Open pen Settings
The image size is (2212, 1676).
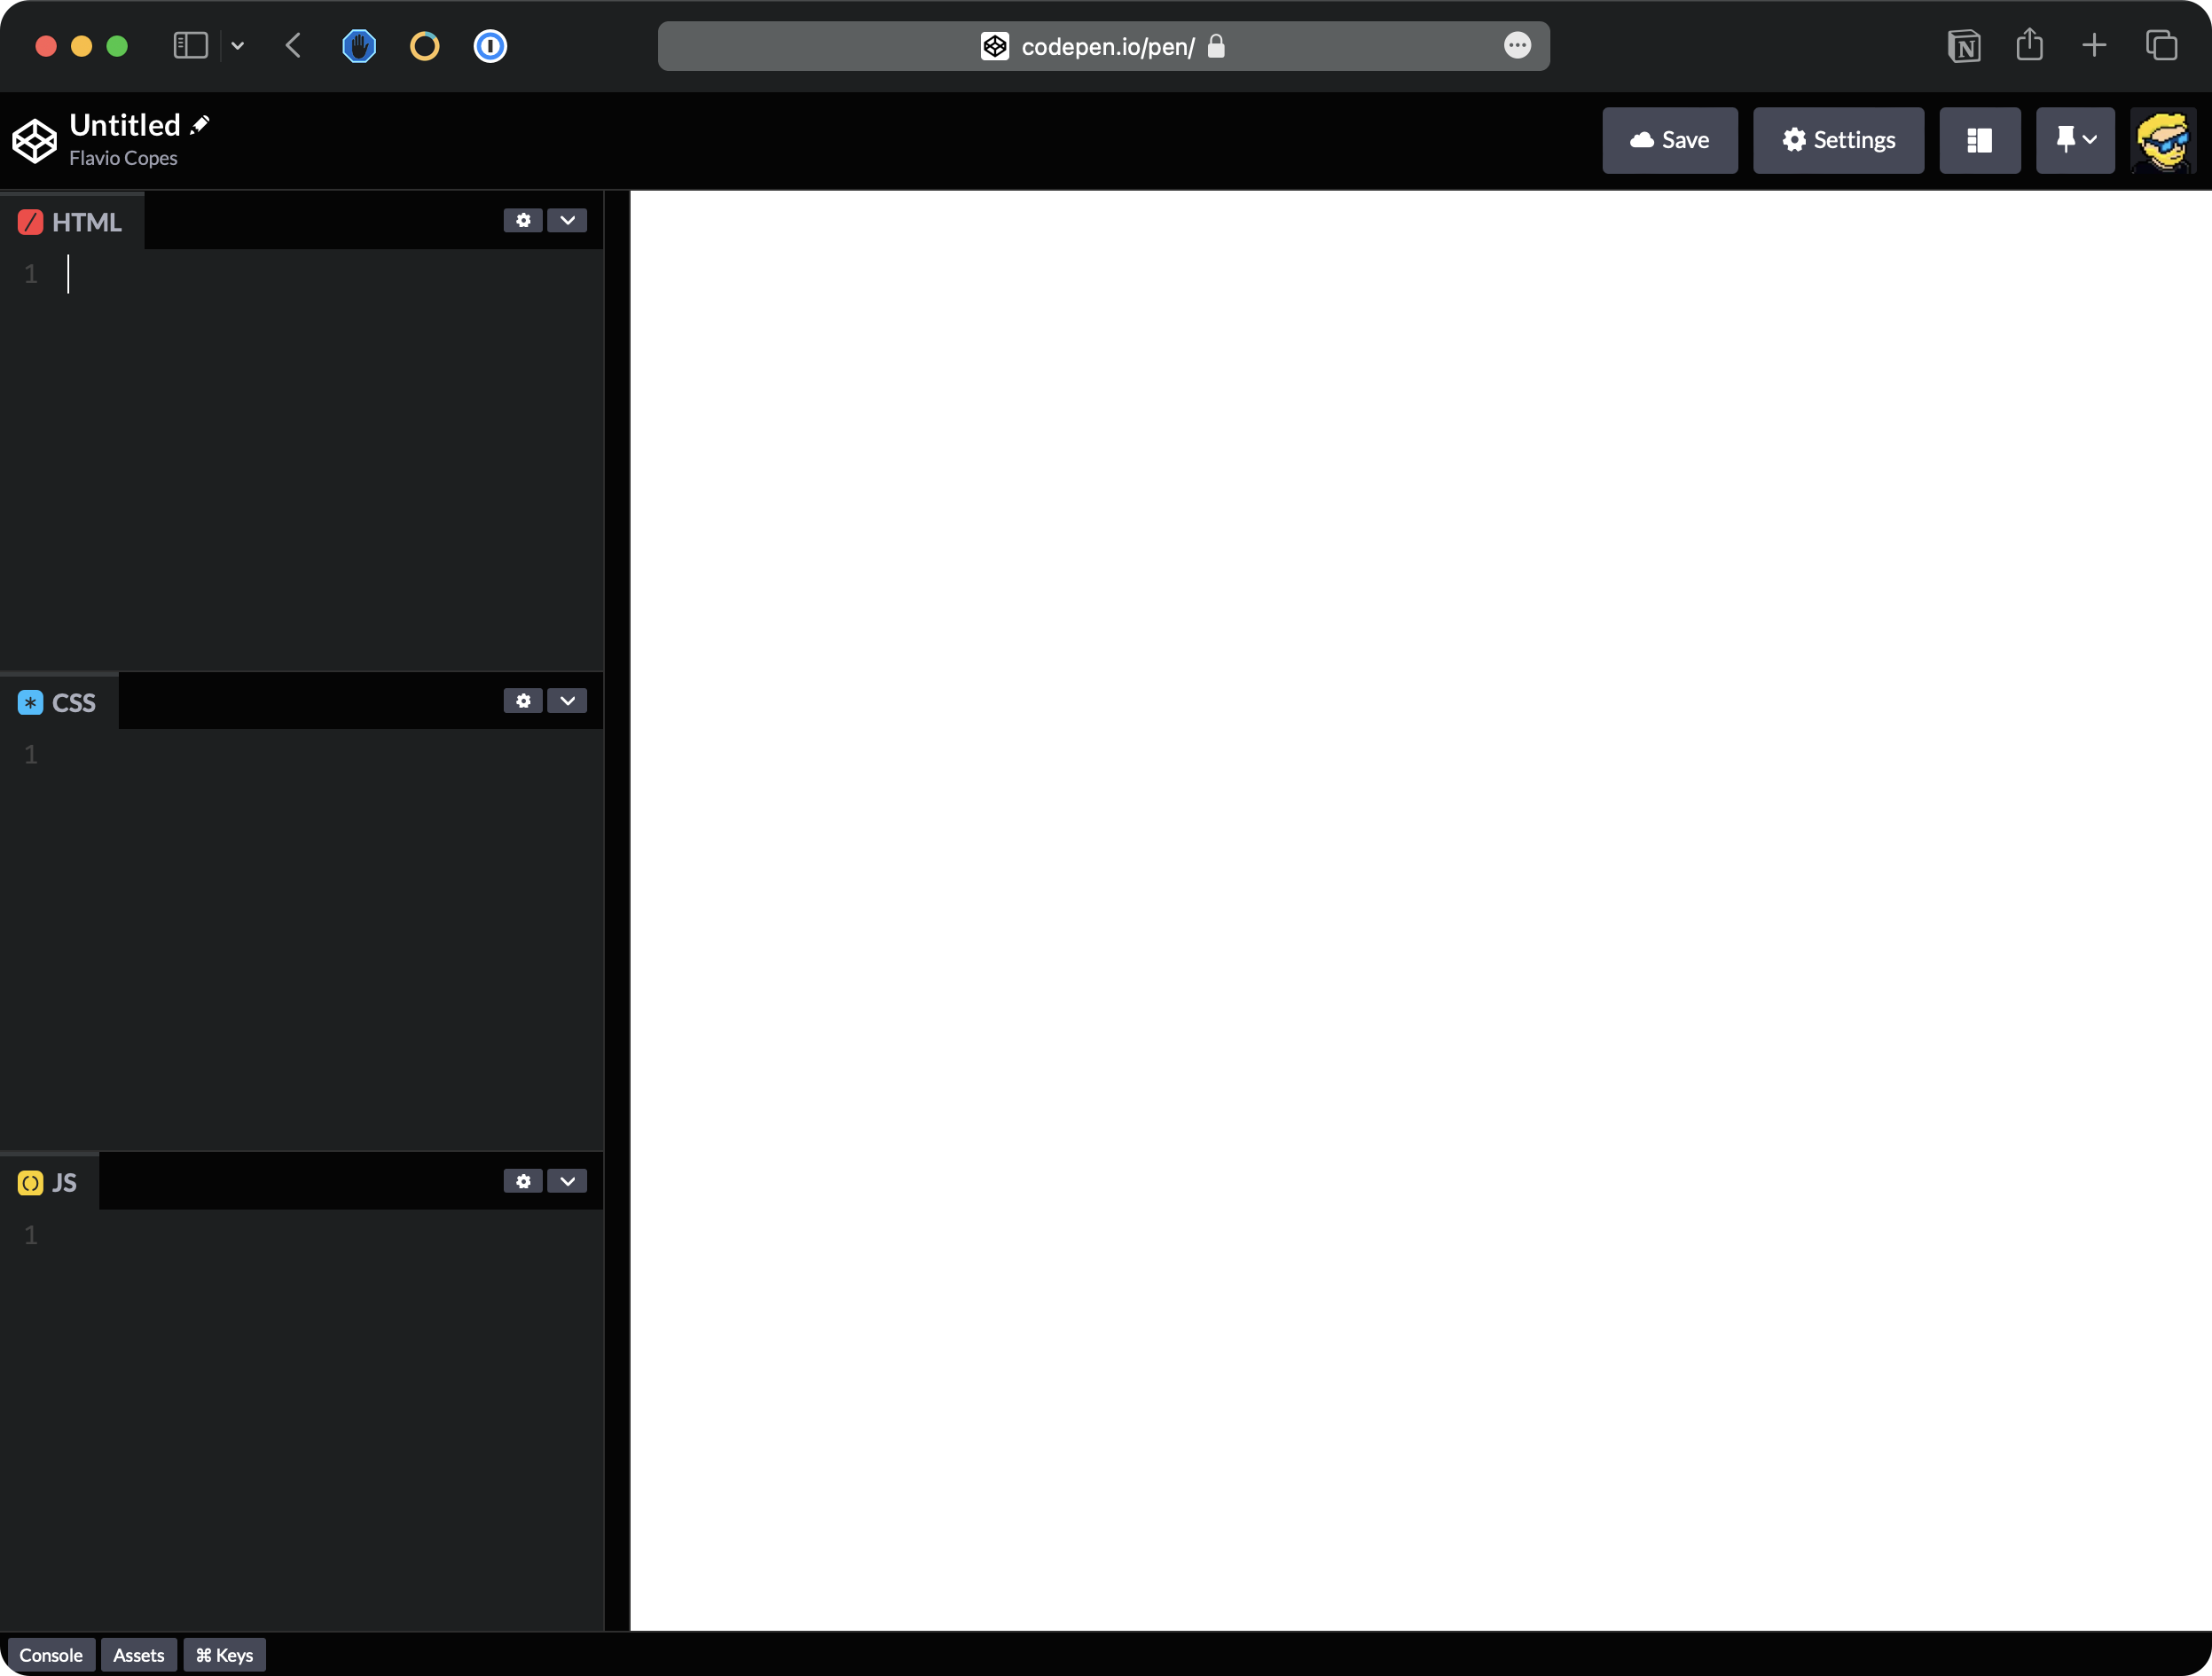click(x=1837, y=140)
